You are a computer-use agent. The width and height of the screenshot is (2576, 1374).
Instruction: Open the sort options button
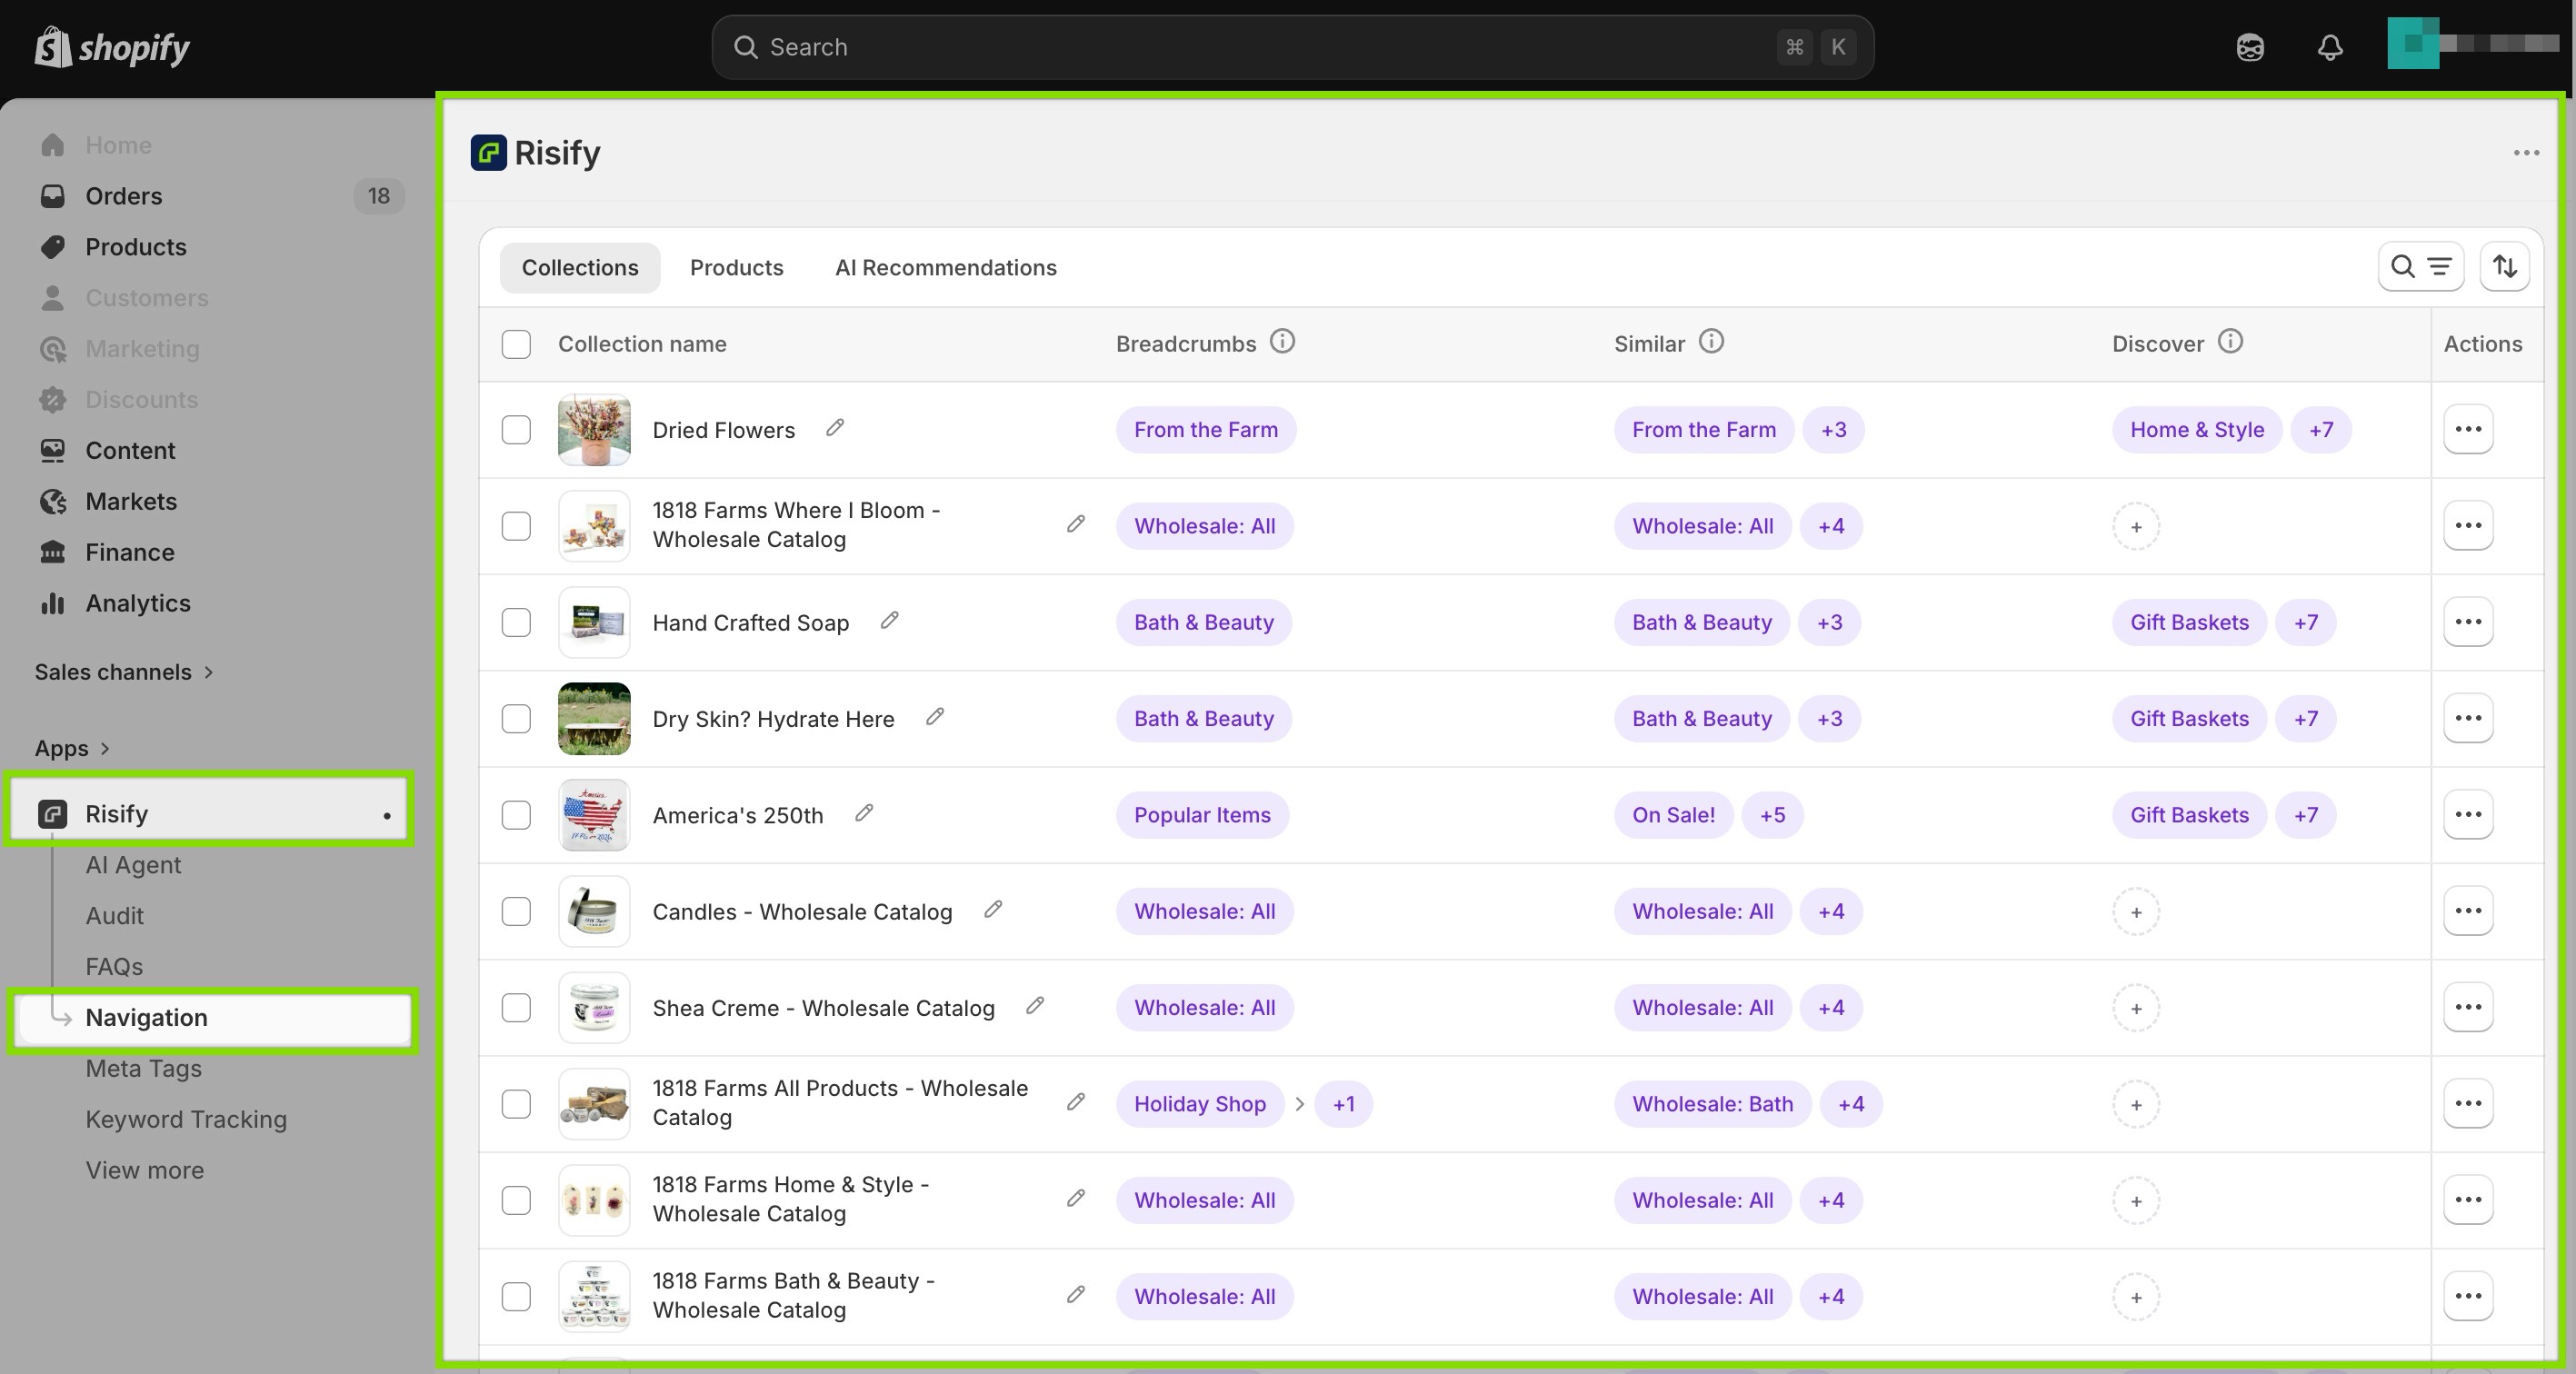2504,267
